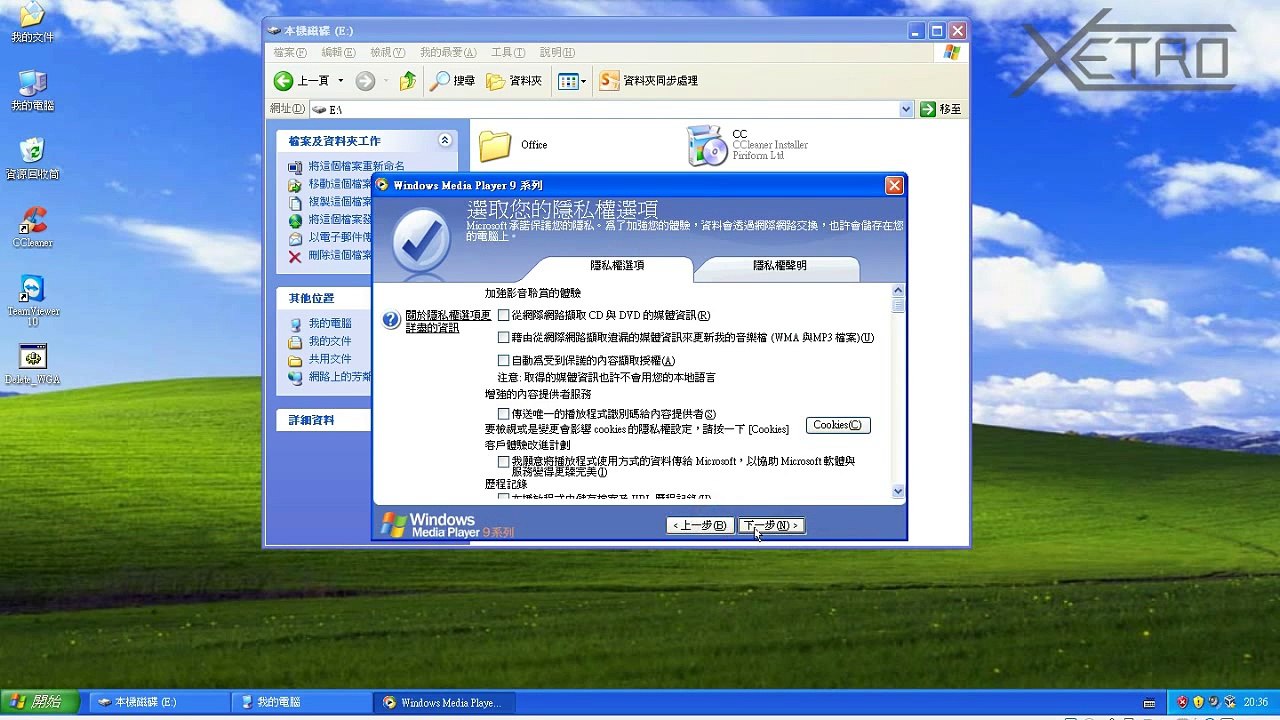
Task: Click 下一步(N) next button in wizard
Action: (771, 525)
